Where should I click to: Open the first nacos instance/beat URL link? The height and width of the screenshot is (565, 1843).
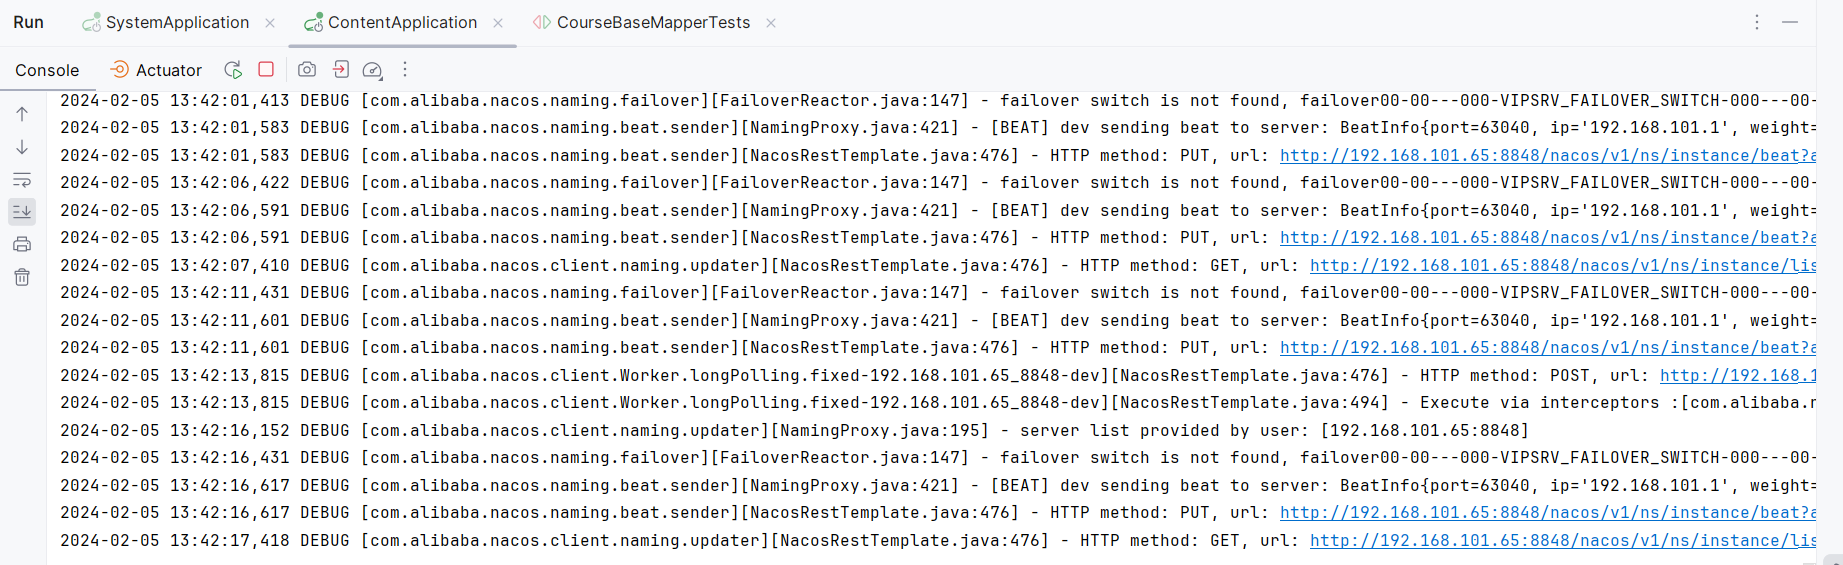[x=1548, y=155]
